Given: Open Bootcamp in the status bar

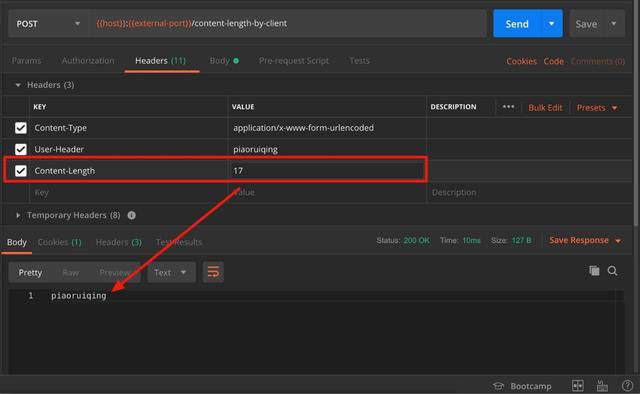Looking at the screenshot, I should click(522, 386).
